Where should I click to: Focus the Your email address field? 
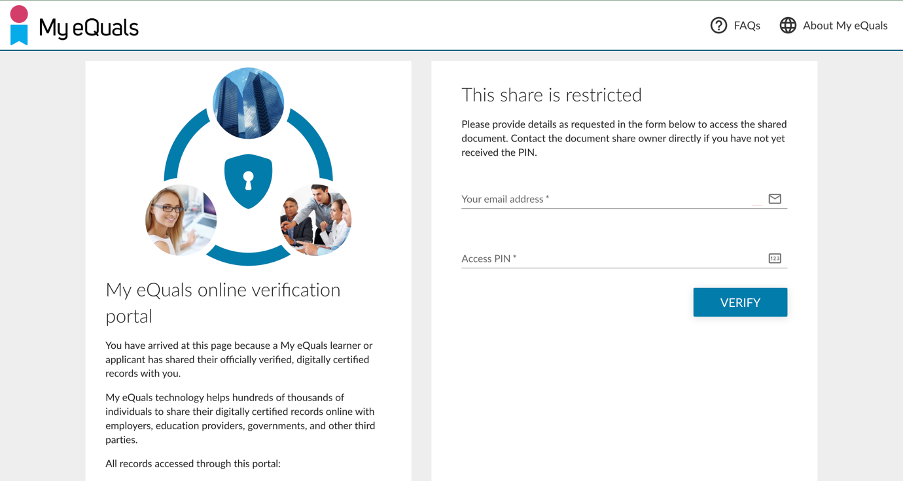tap(624, 199)
